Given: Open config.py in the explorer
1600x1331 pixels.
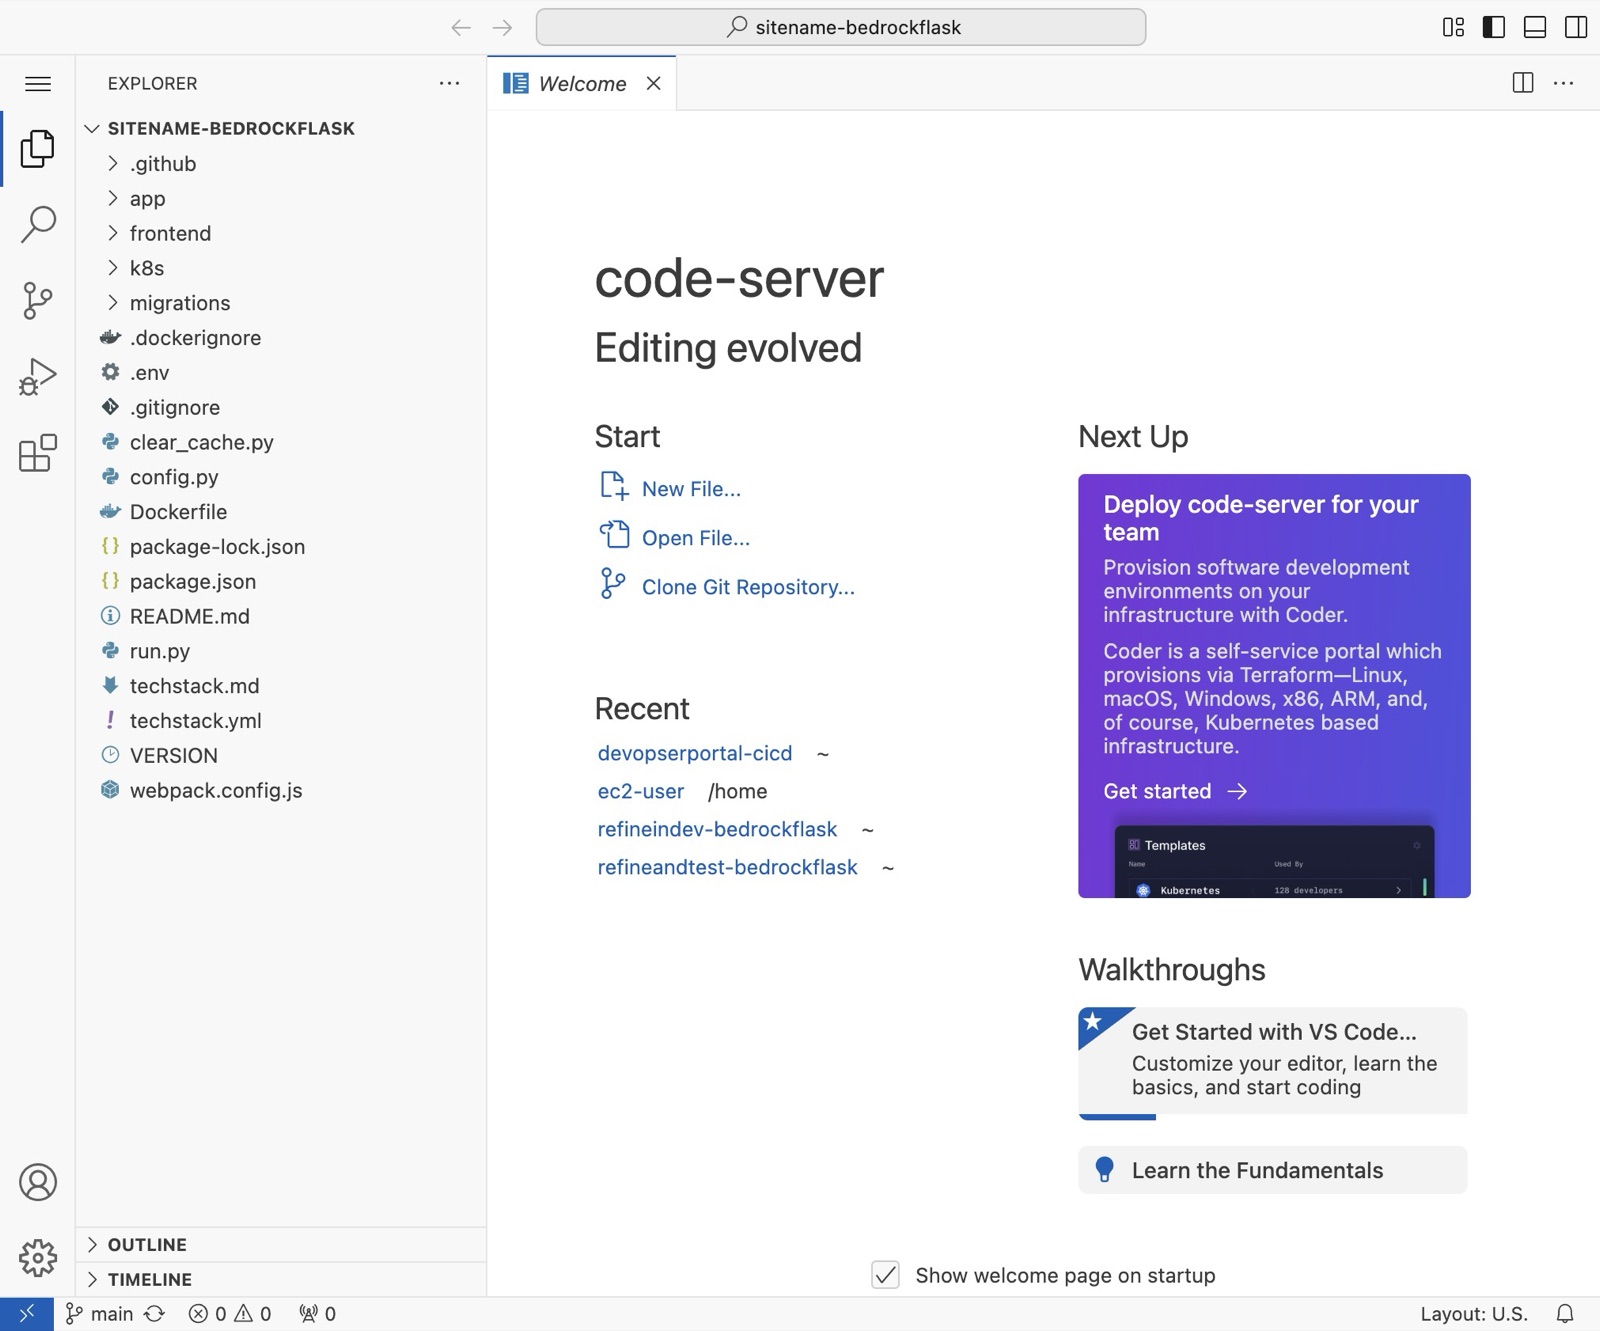Looking at the screenshot, I should pyautogui.click(x=280, y=477).
